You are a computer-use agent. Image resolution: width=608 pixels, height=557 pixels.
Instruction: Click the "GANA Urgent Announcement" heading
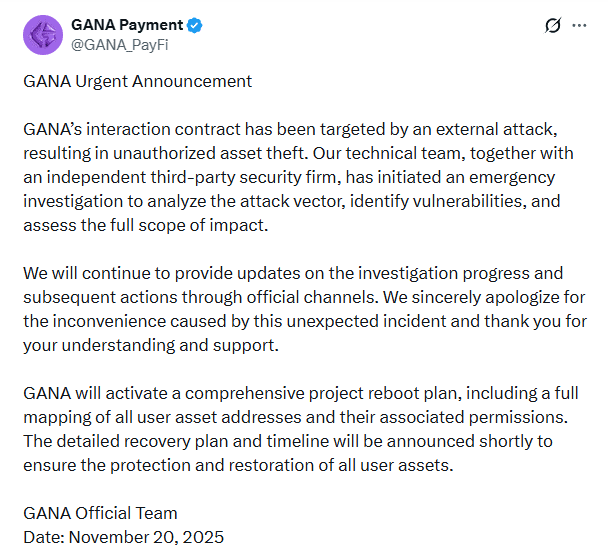tap(138, 81)
